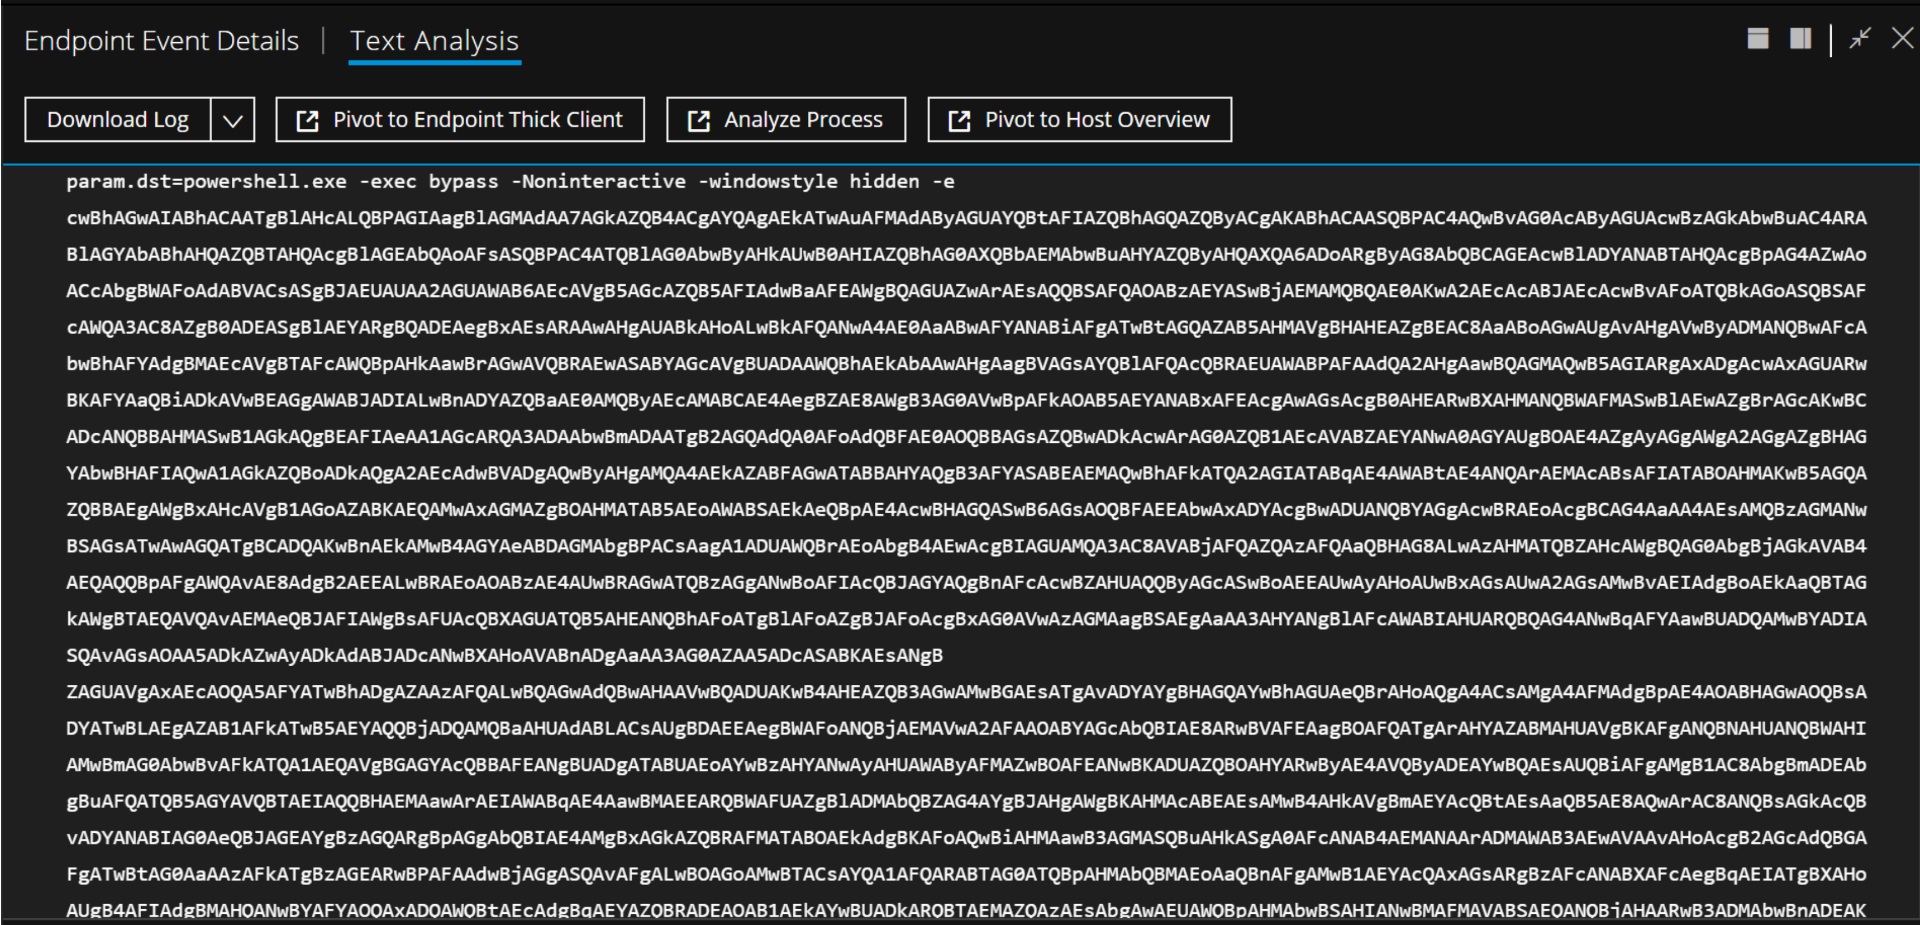Screen dimensions: 1920x925
Task: Click the 'param.dst=powershell.exe -exec bypass' line
Action: coord(510,182)
